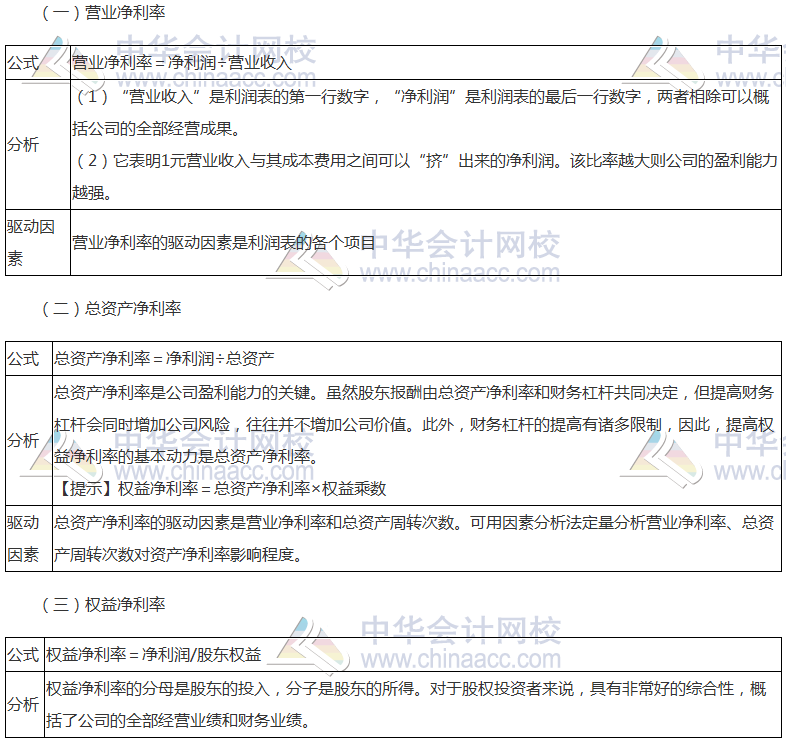The image size is (786, 744).
Task: Select the formula 营业净利率＝净利润÷营业收入
Action: click(181, 63)
